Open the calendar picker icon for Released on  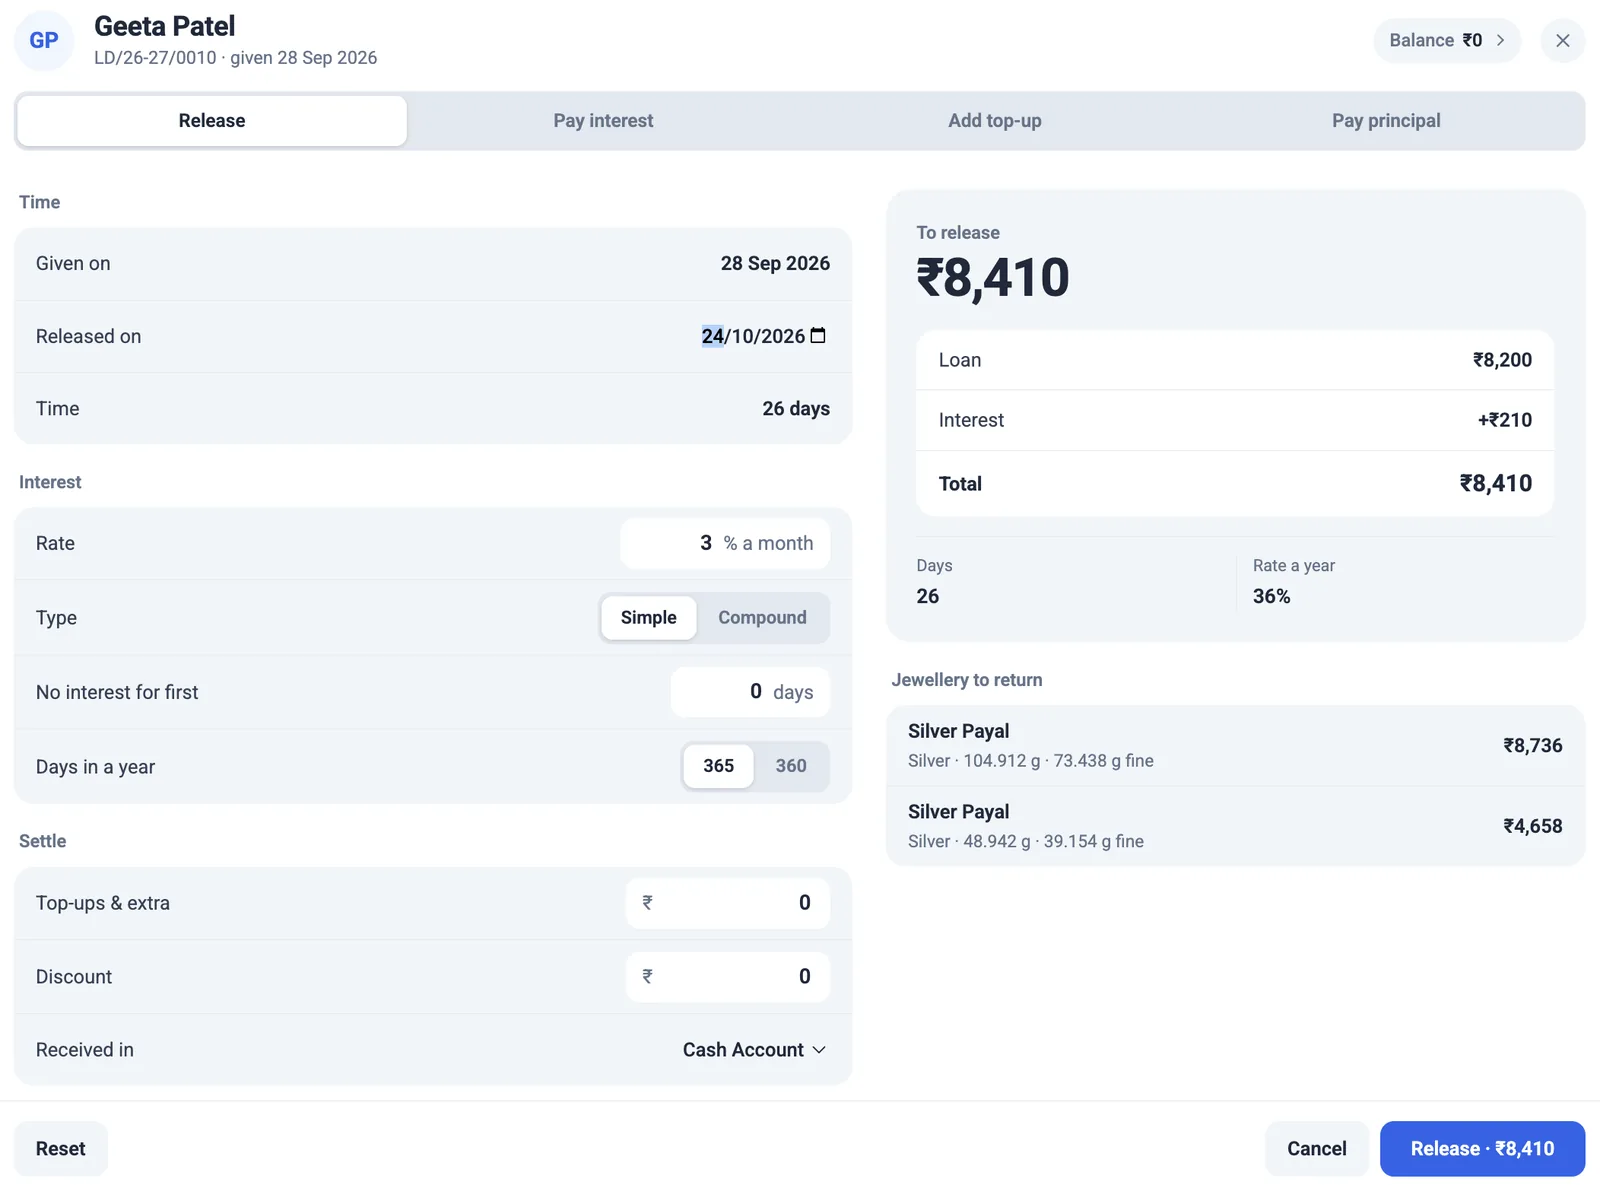[818, 335]
